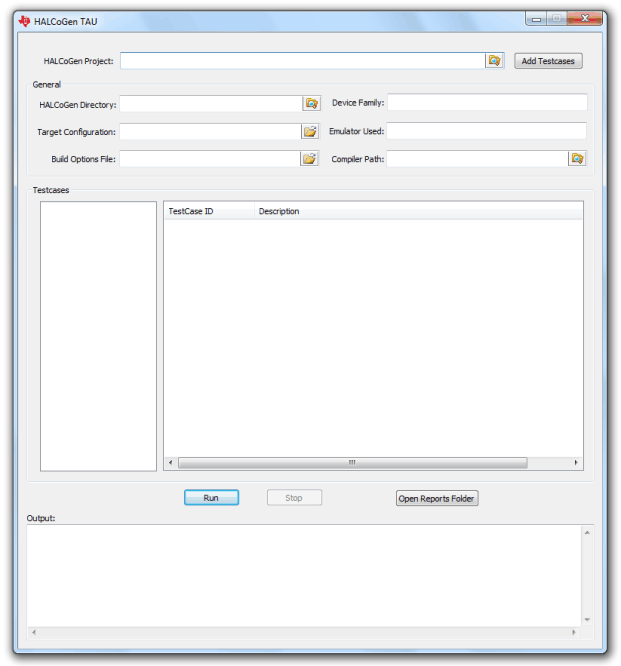This screenshot has height=666, width=621.
Task: Open Target Configuration file browser
Action: click(x=310, y=131)
